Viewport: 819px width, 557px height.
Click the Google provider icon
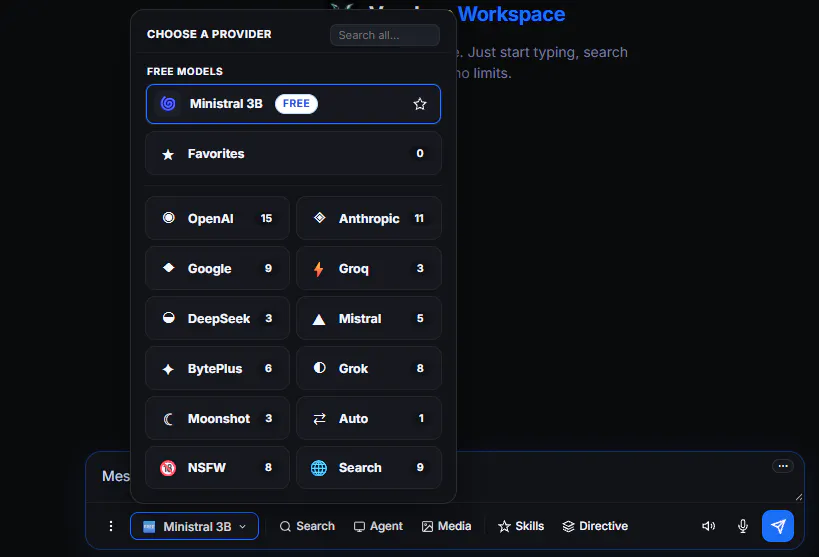click(168, 268)
